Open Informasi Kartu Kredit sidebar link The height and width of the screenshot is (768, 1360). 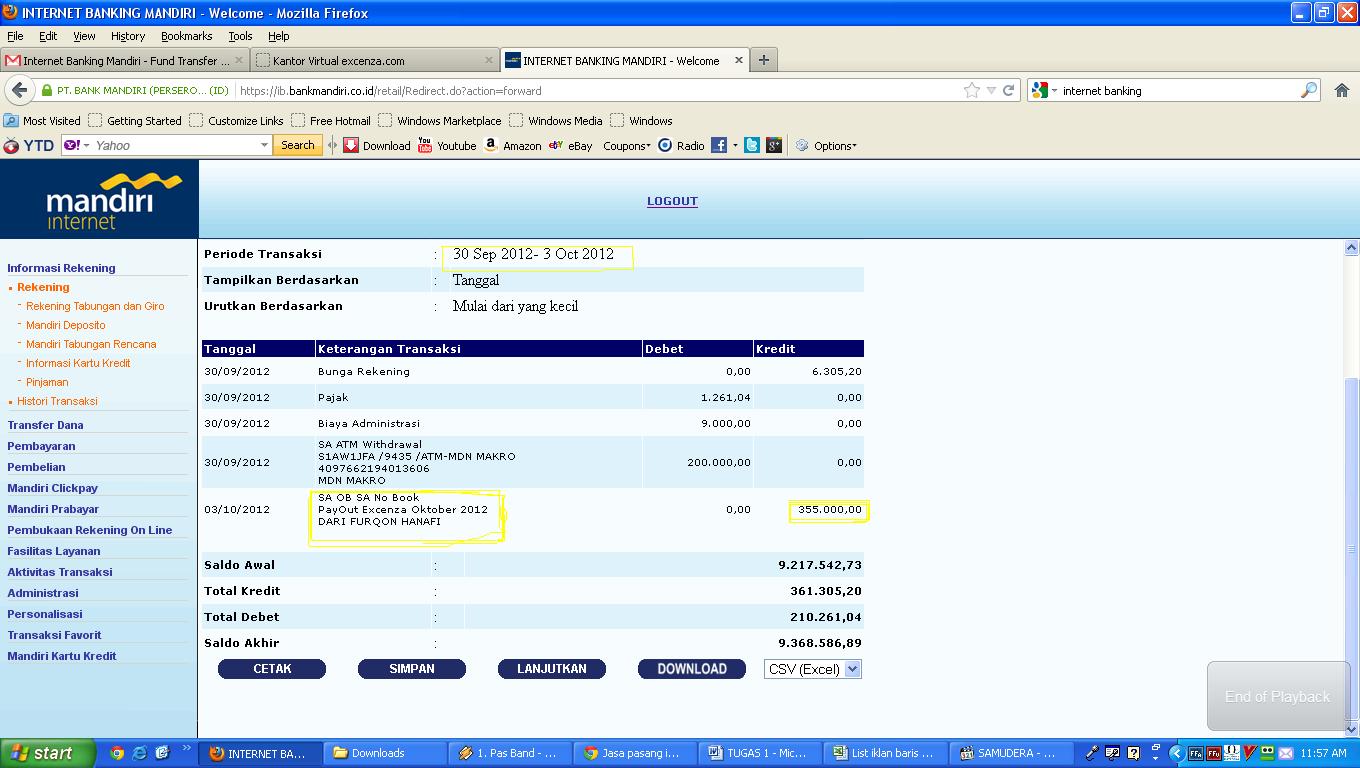[x=78, y=363]
